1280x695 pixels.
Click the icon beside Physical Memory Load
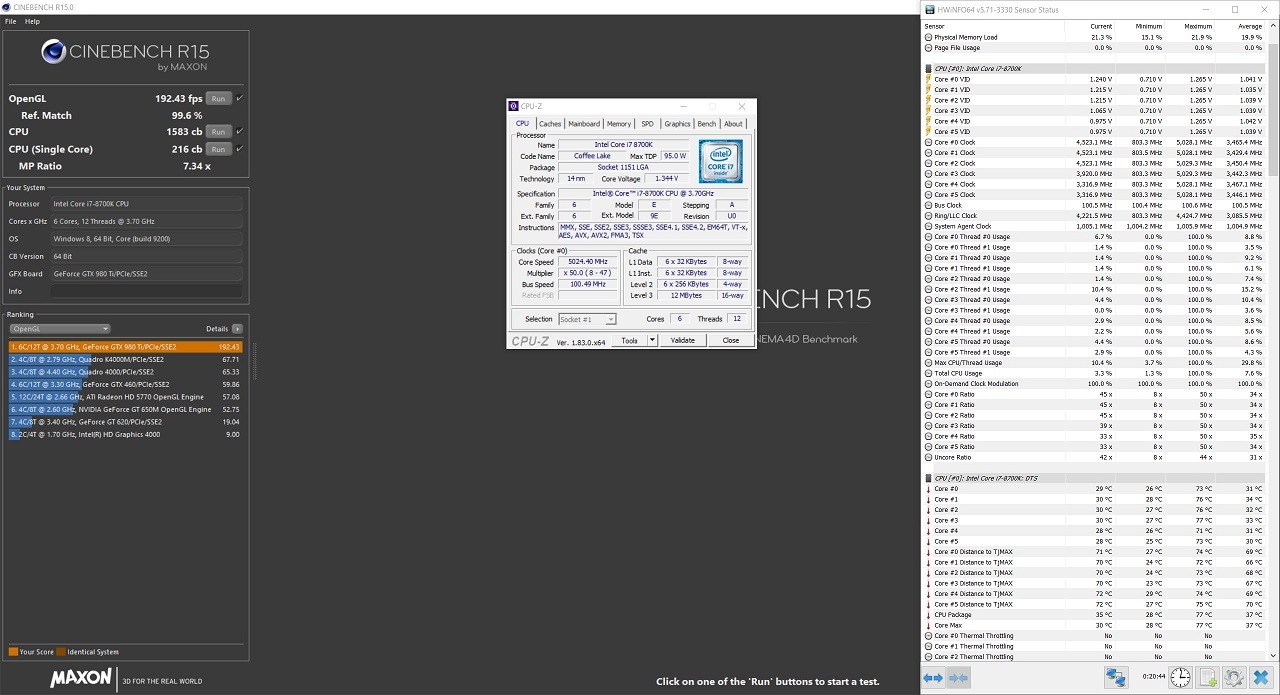pos(929,37)
